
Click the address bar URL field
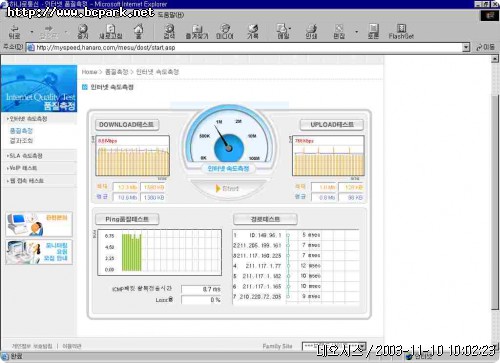(248, 47)
